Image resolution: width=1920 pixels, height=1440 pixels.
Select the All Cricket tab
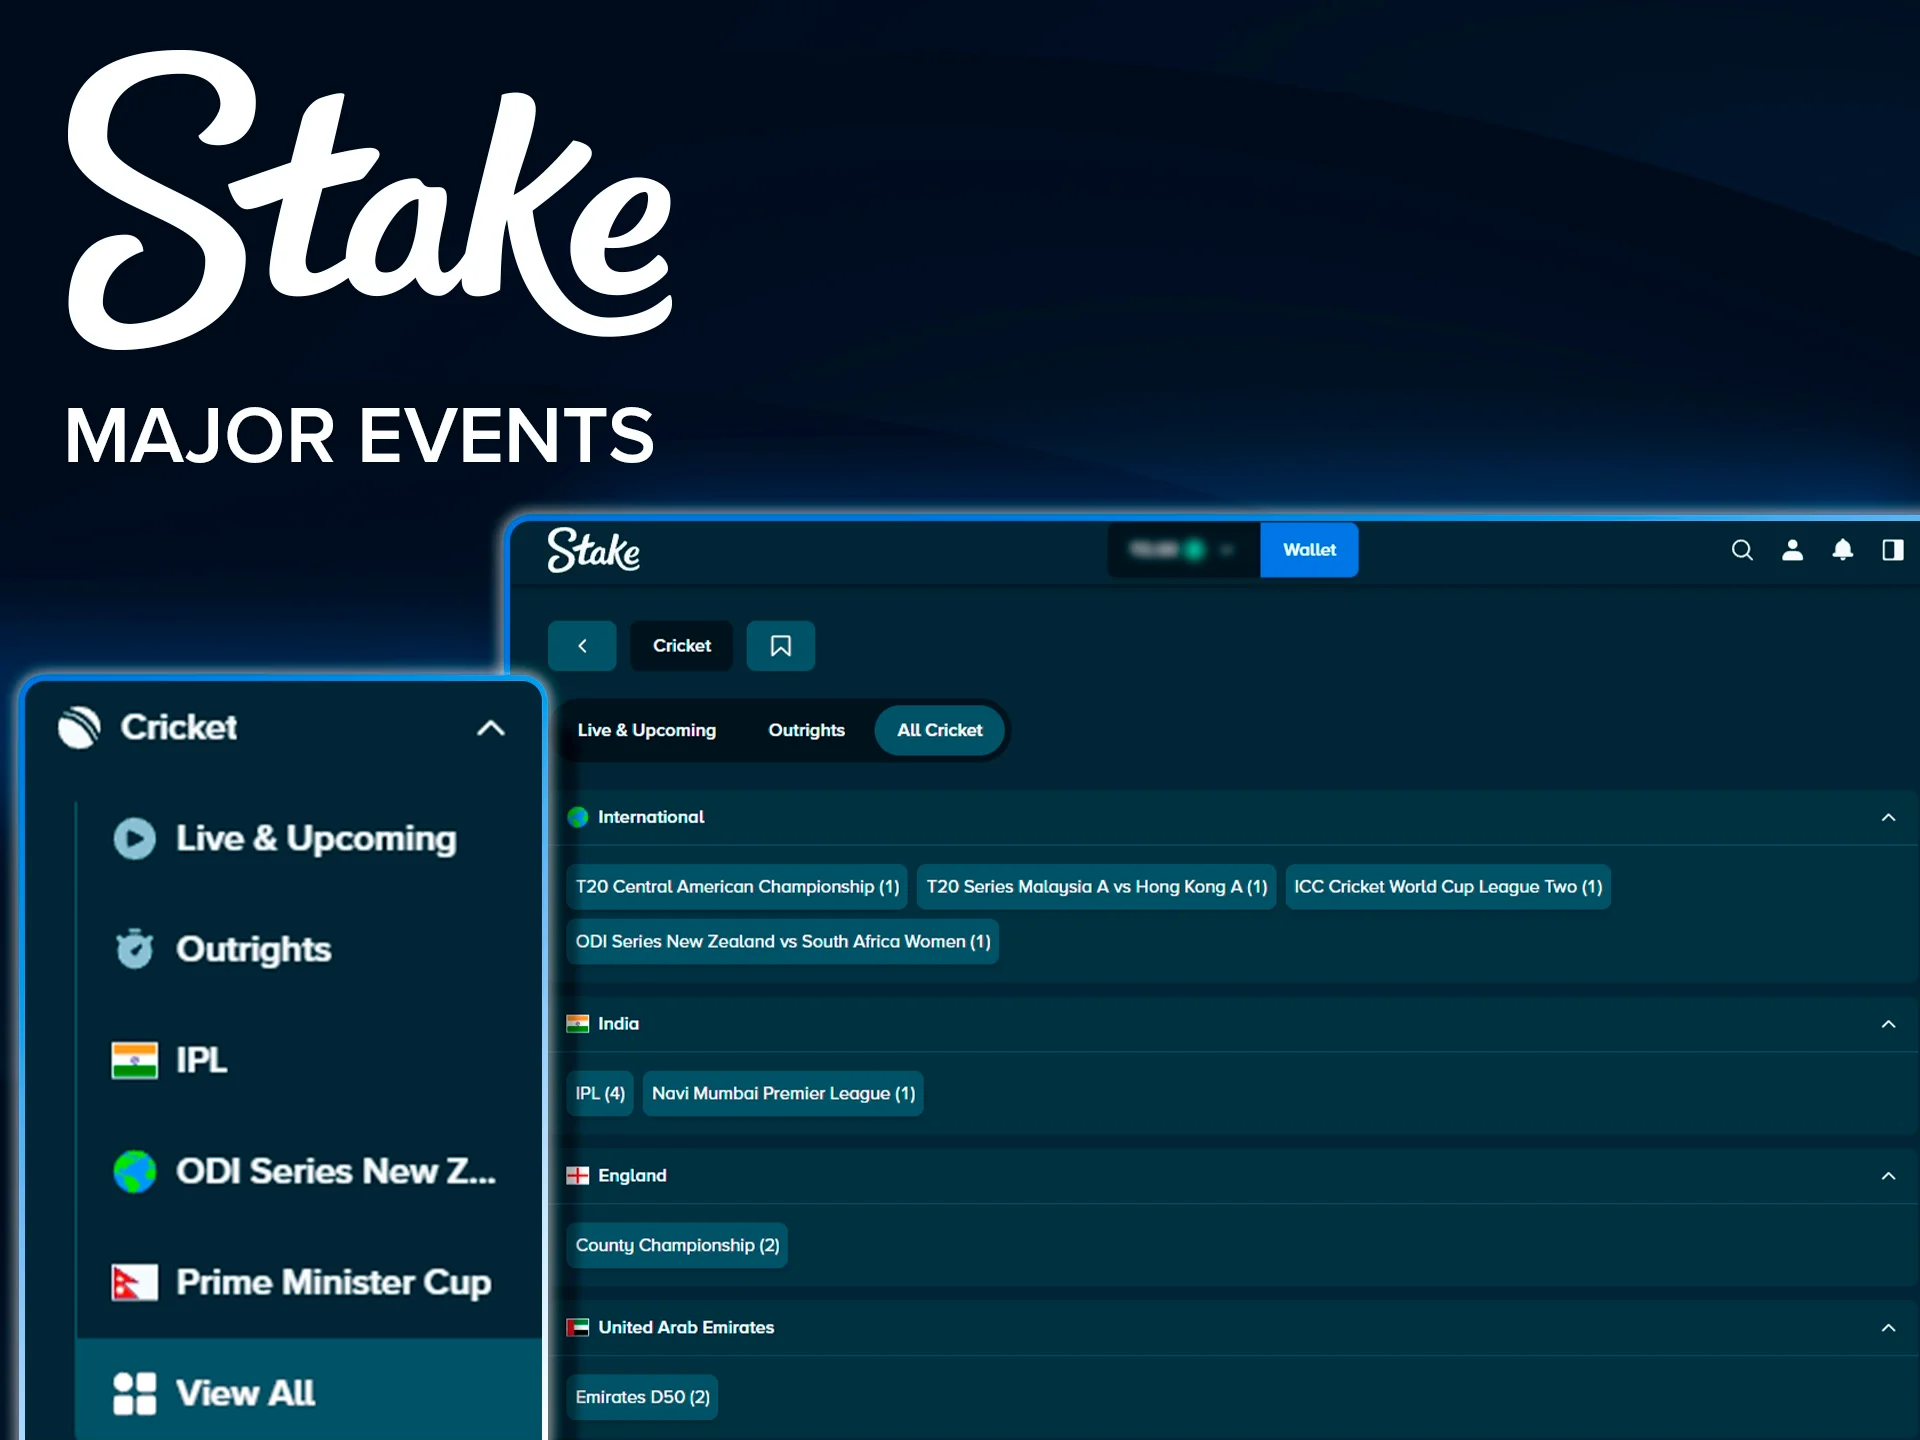click(939, 730)
